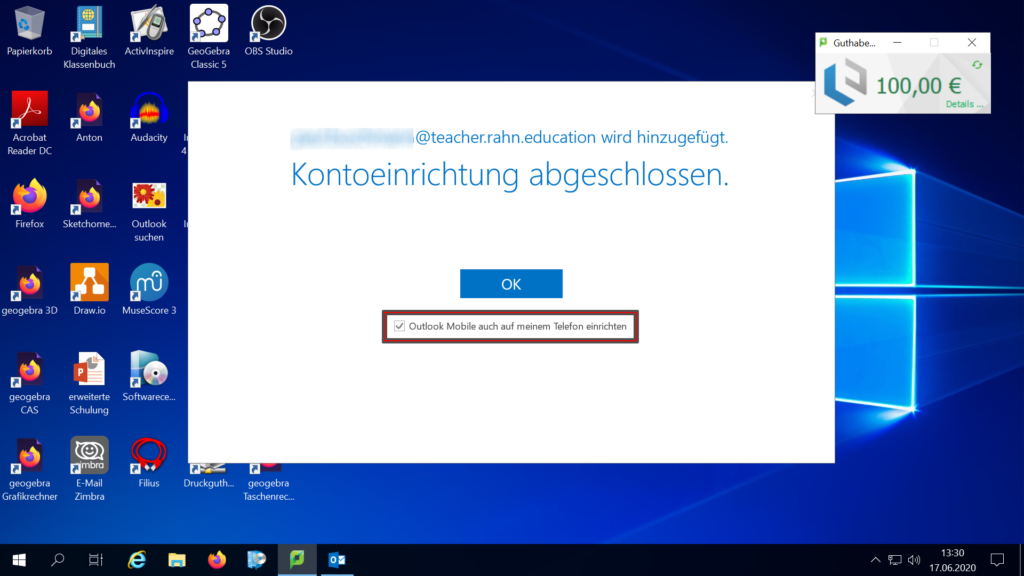Launch MuseScore 3 desktop shortcut
Viewport: 1024px width, 576px height.
[x=149, y=289]
